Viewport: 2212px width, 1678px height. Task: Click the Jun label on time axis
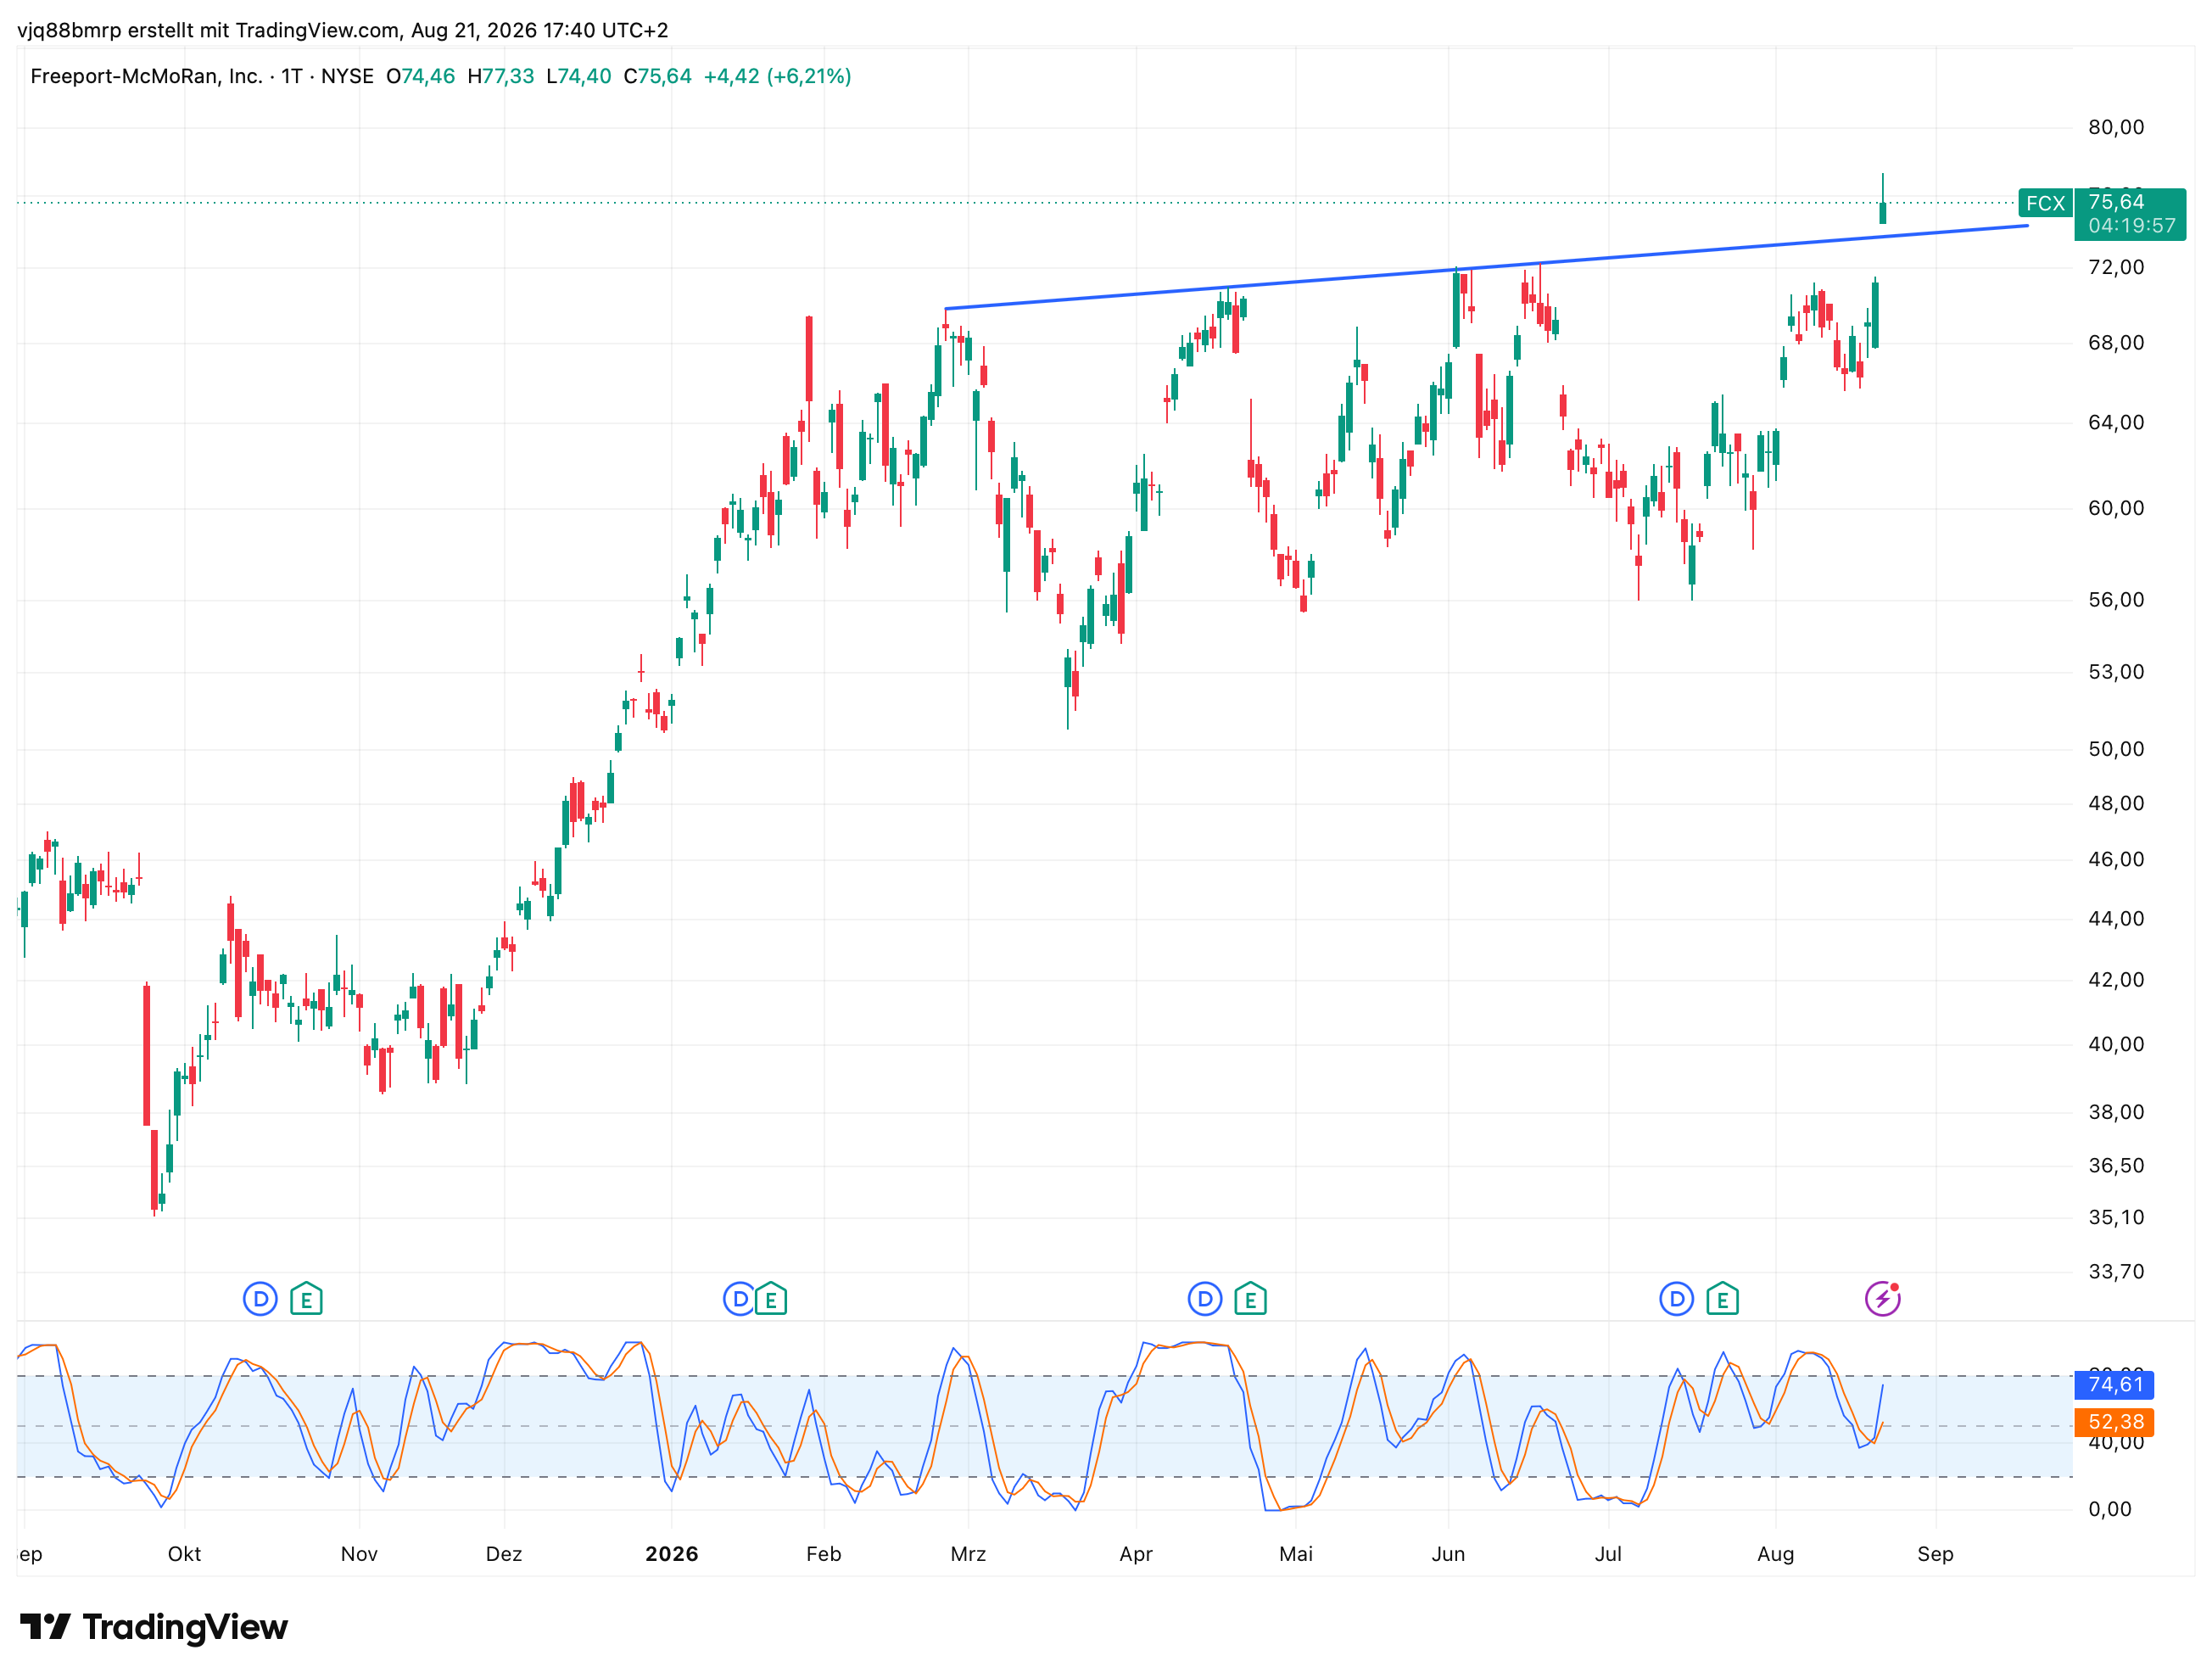[x=1448, y=1554]
